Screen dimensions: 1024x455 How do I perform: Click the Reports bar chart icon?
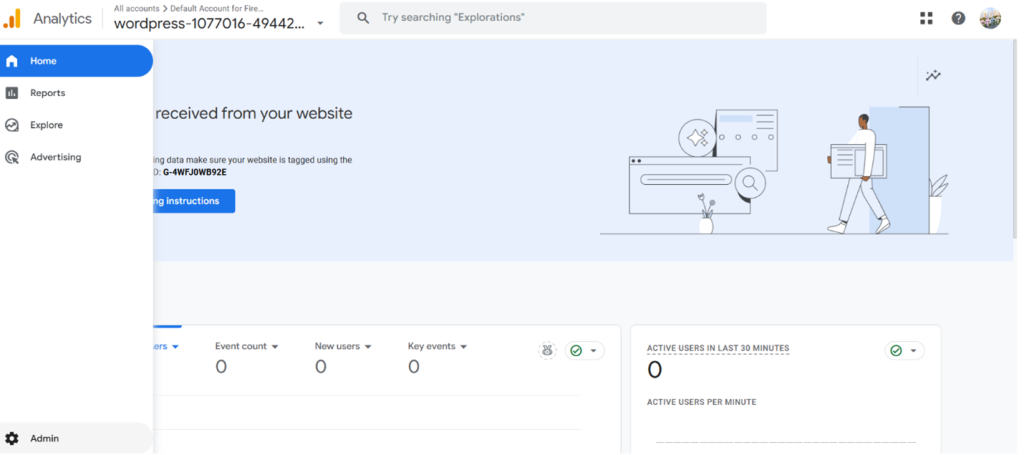(12, 93)
